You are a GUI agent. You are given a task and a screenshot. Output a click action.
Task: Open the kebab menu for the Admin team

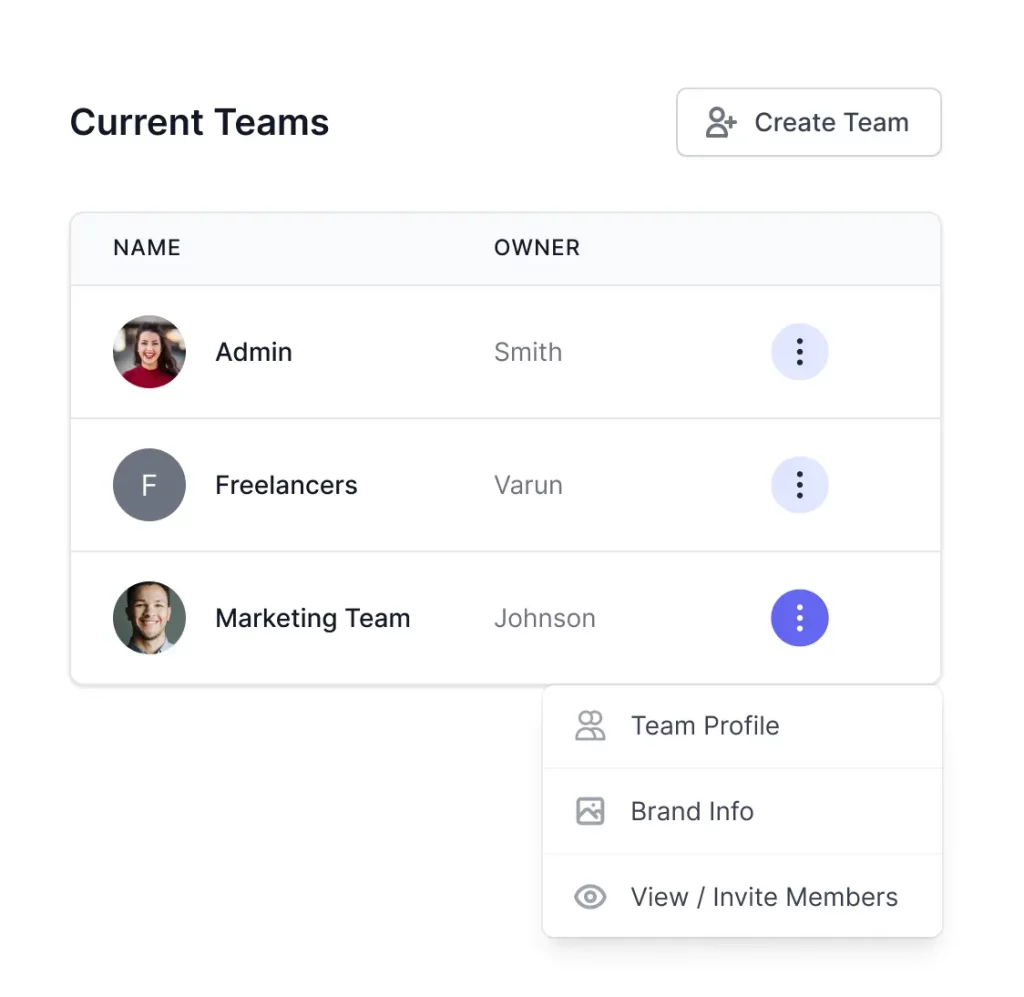tap(799, 352)
